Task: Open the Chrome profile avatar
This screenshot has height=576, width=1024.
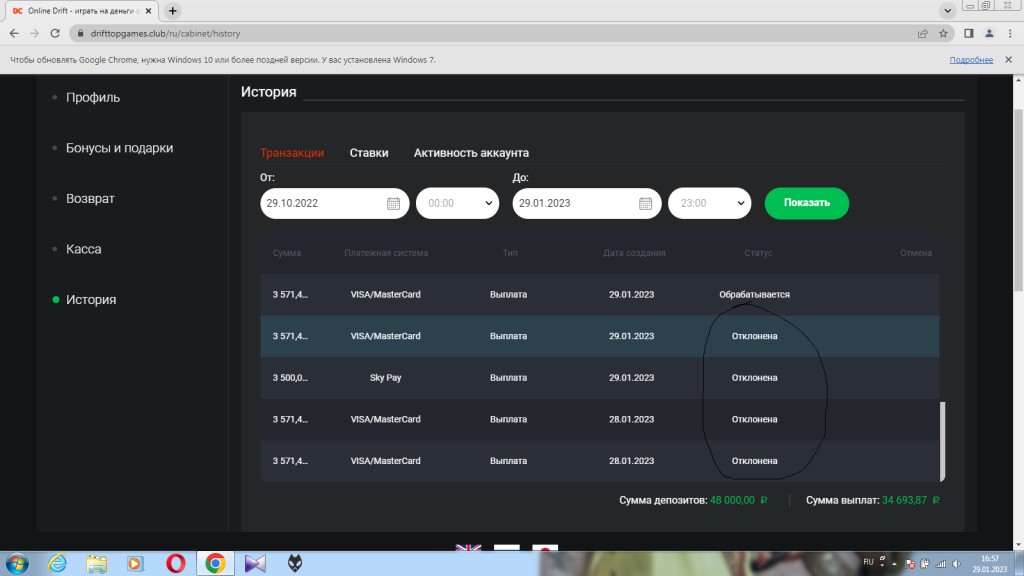Action: point(989,33)
